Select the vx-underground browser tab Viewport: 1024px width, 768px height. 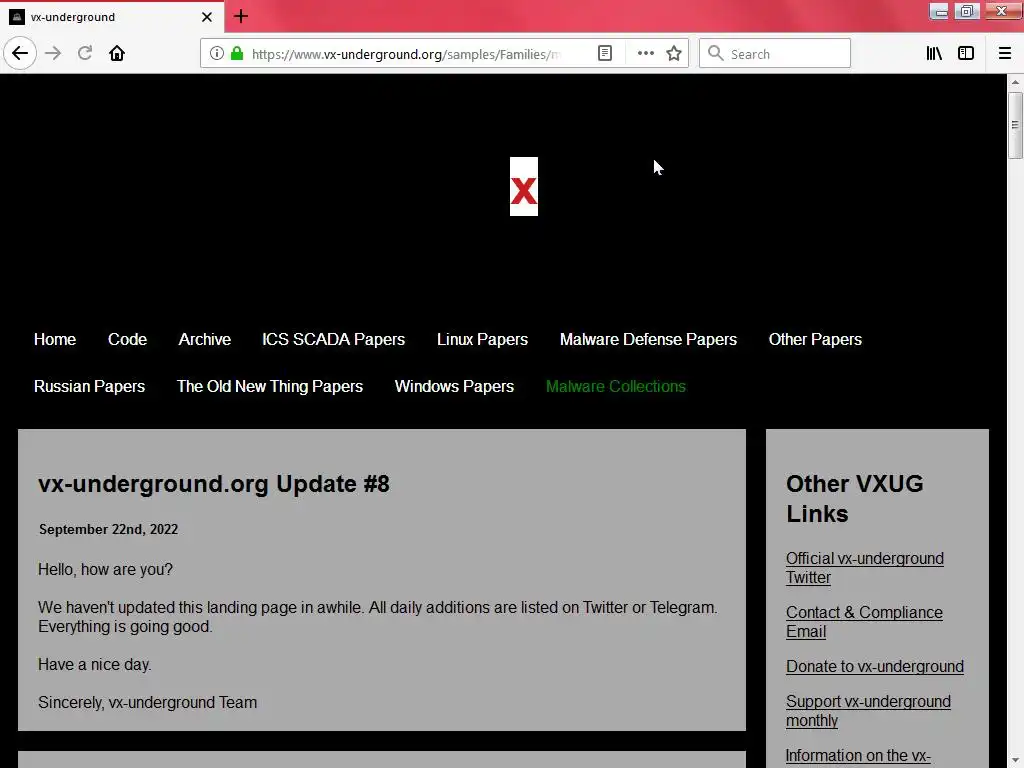coord(112,17)
